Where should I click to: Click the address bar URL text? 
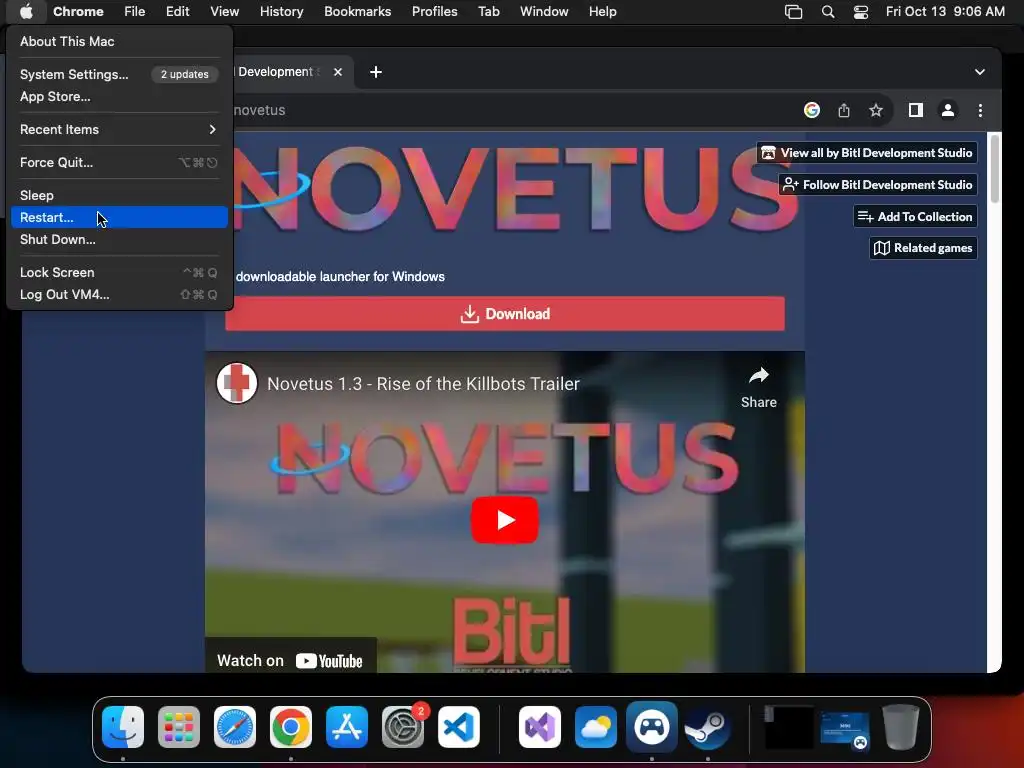[x=260, y=110]
